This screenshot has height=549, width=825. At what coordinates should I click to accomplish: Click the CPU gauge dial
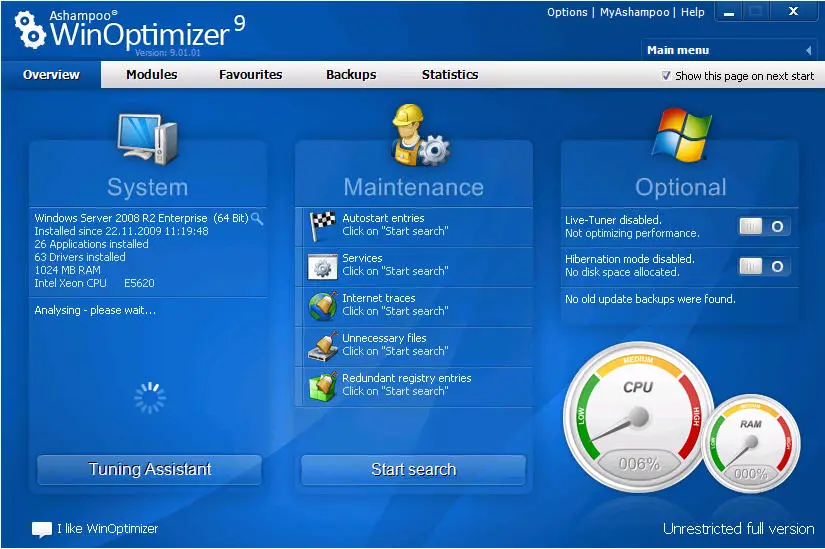click(638, 417)
